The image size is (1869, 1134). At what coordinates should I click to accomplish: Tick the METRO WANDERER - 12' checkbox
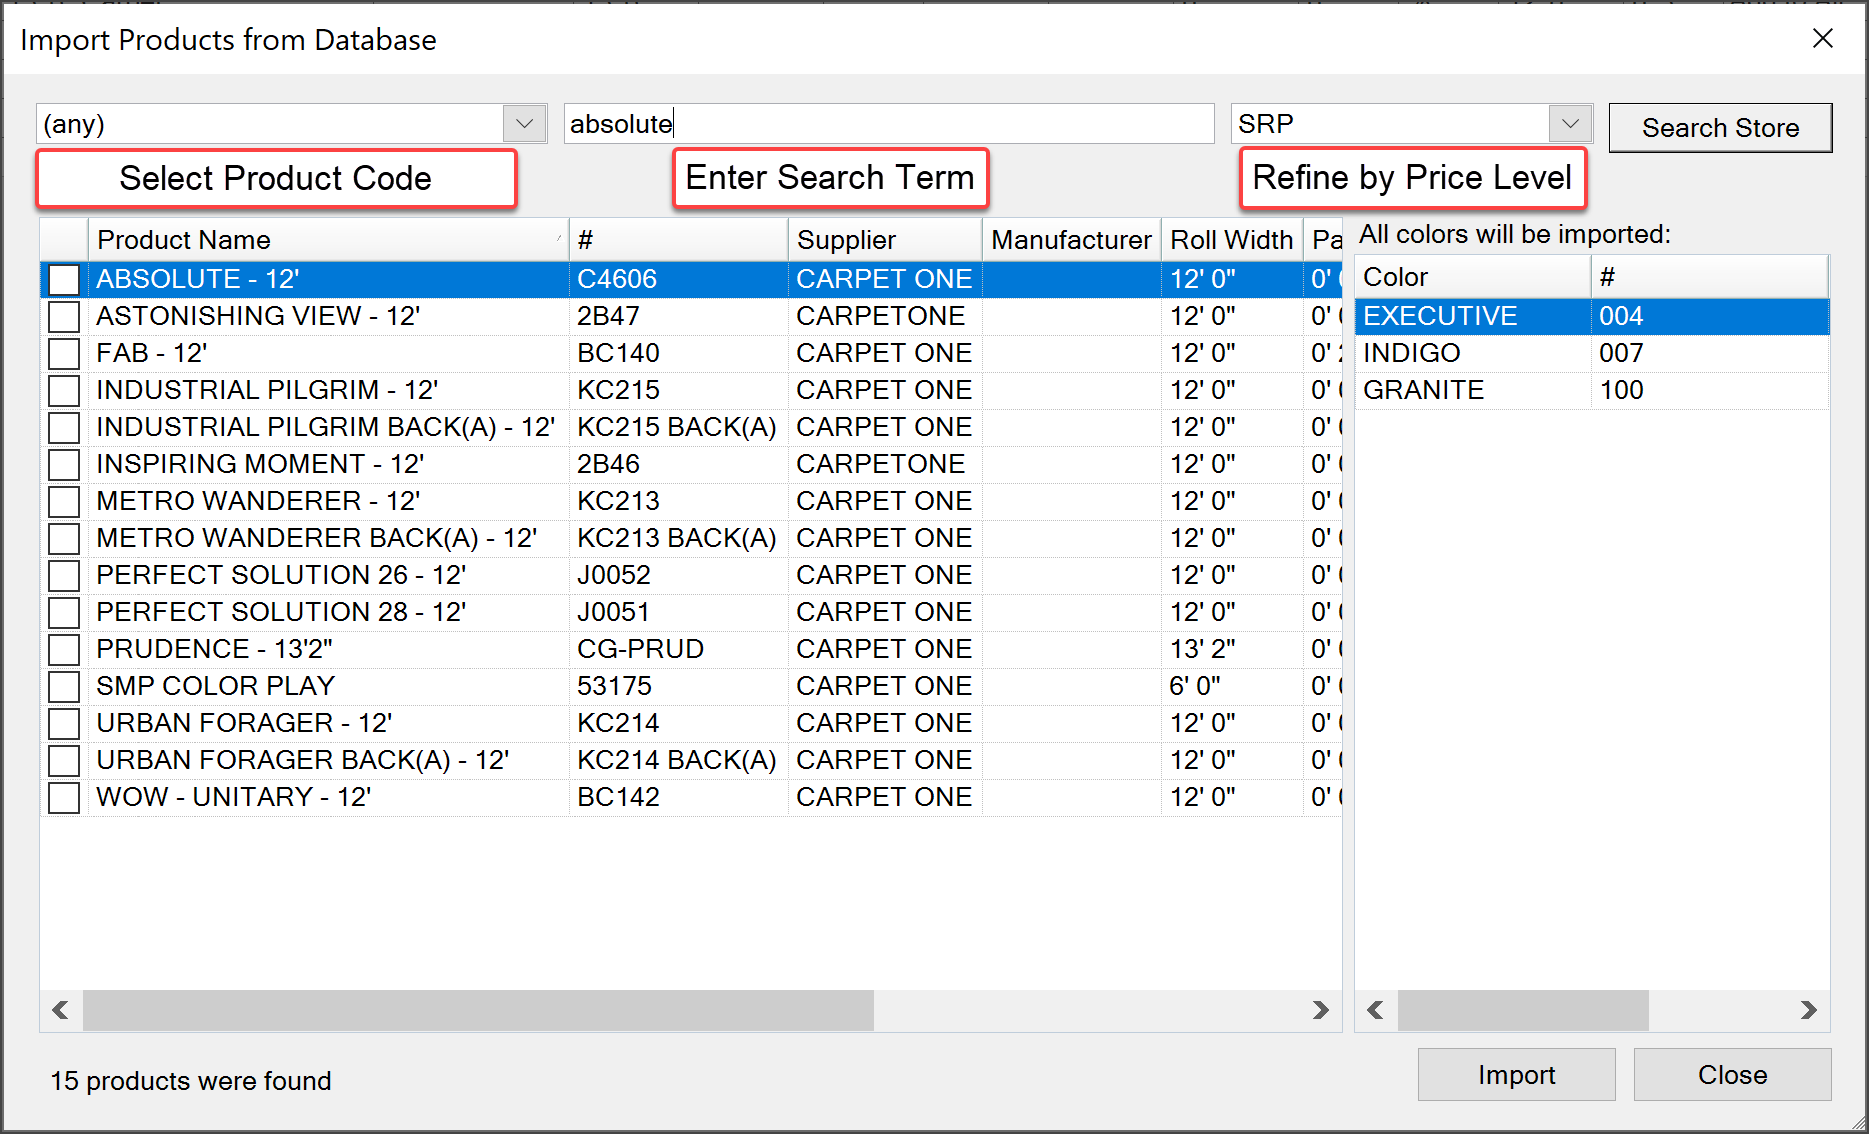[x=64, y=501]
